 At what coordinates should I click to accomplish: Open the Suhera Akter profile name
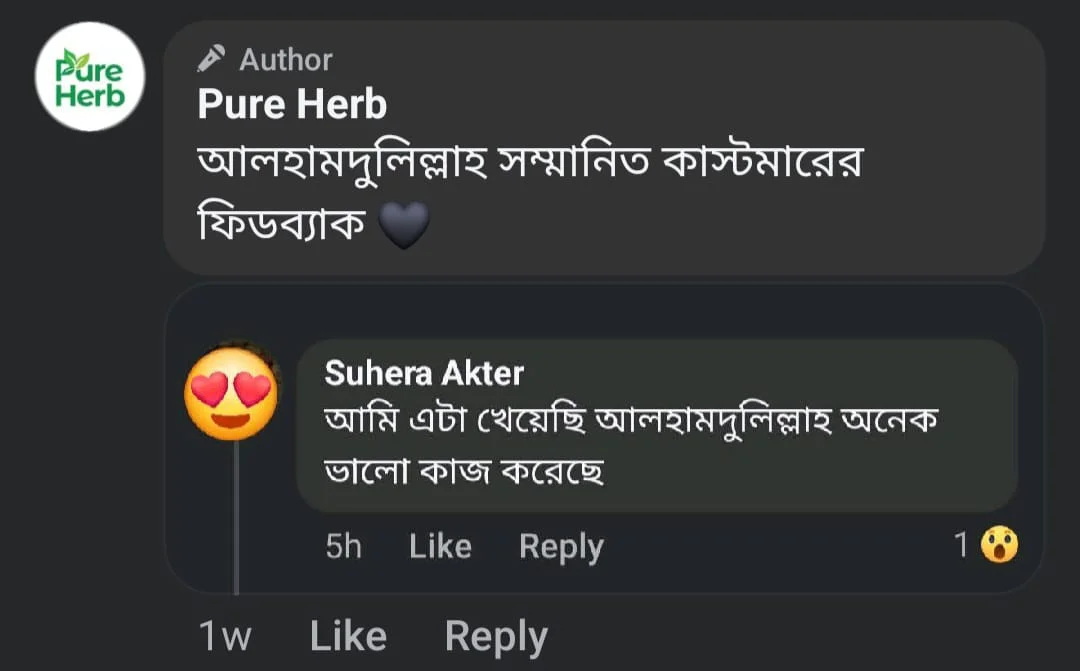(424, 374)
